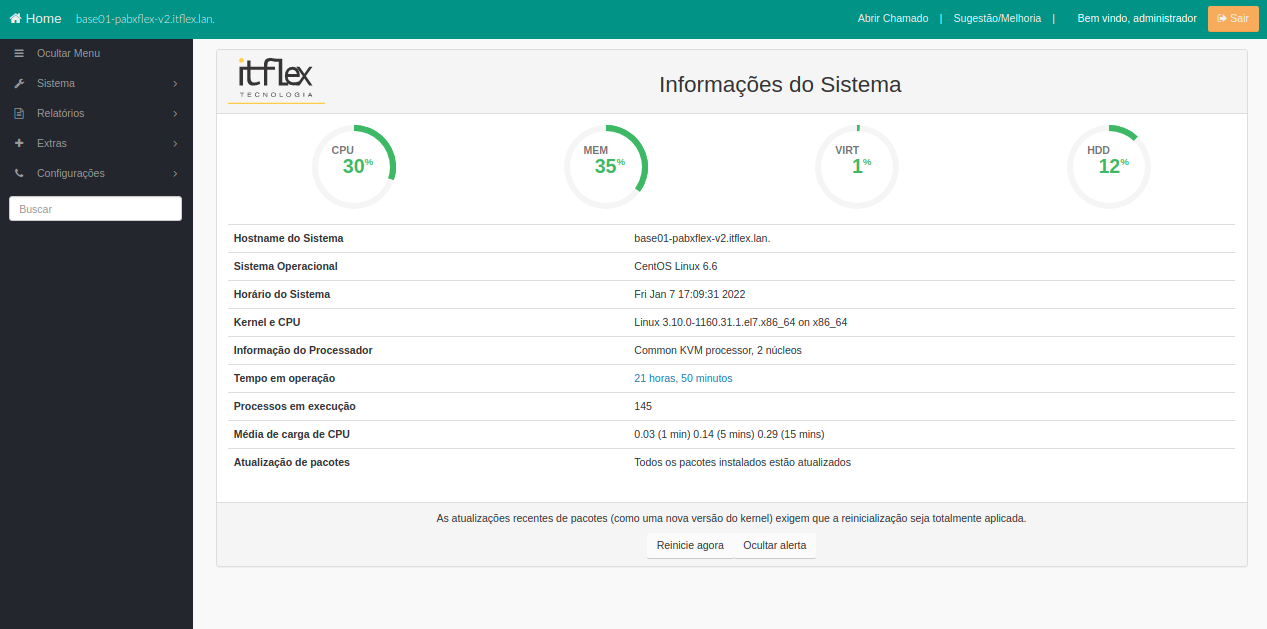Click the Sistema Operacional label

tap(285, 267)
